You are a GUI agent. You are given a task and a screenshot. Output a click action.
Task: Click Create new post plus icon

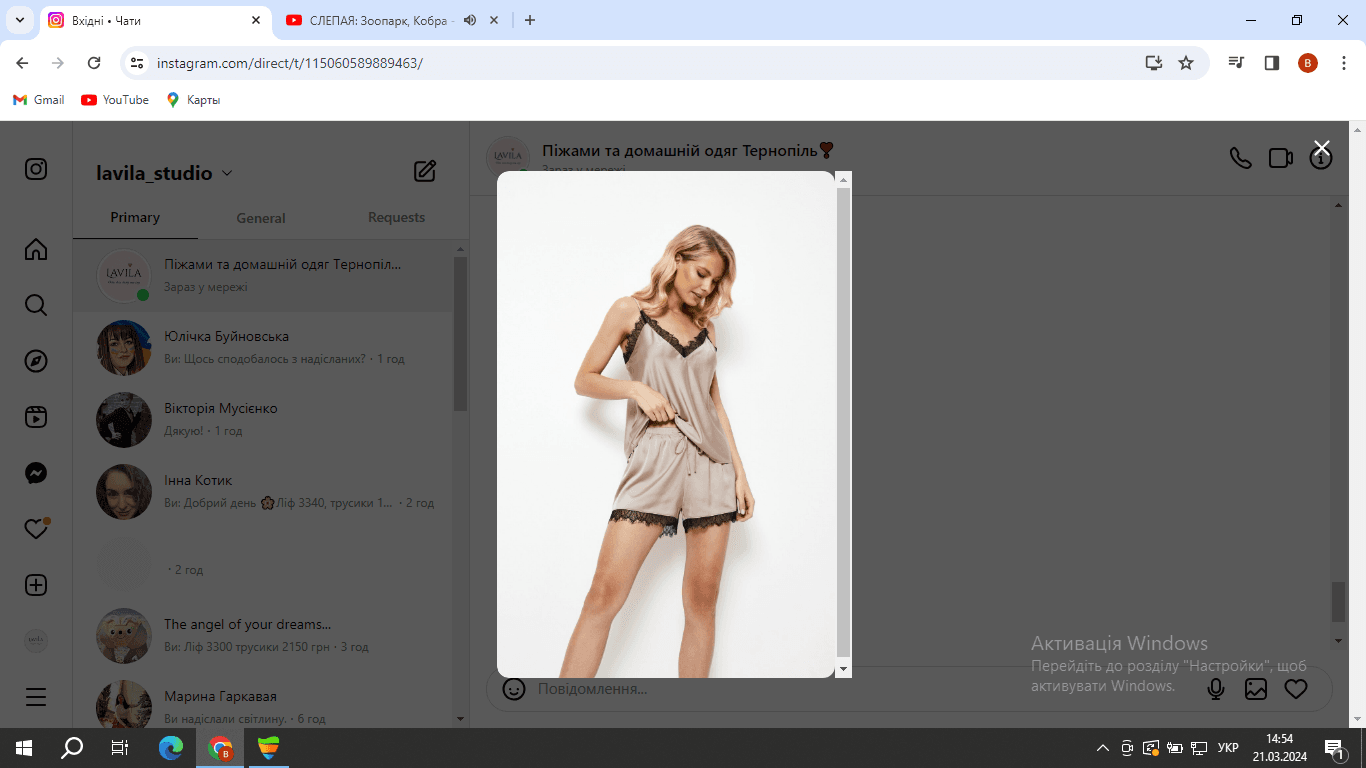tap(36, 585)
